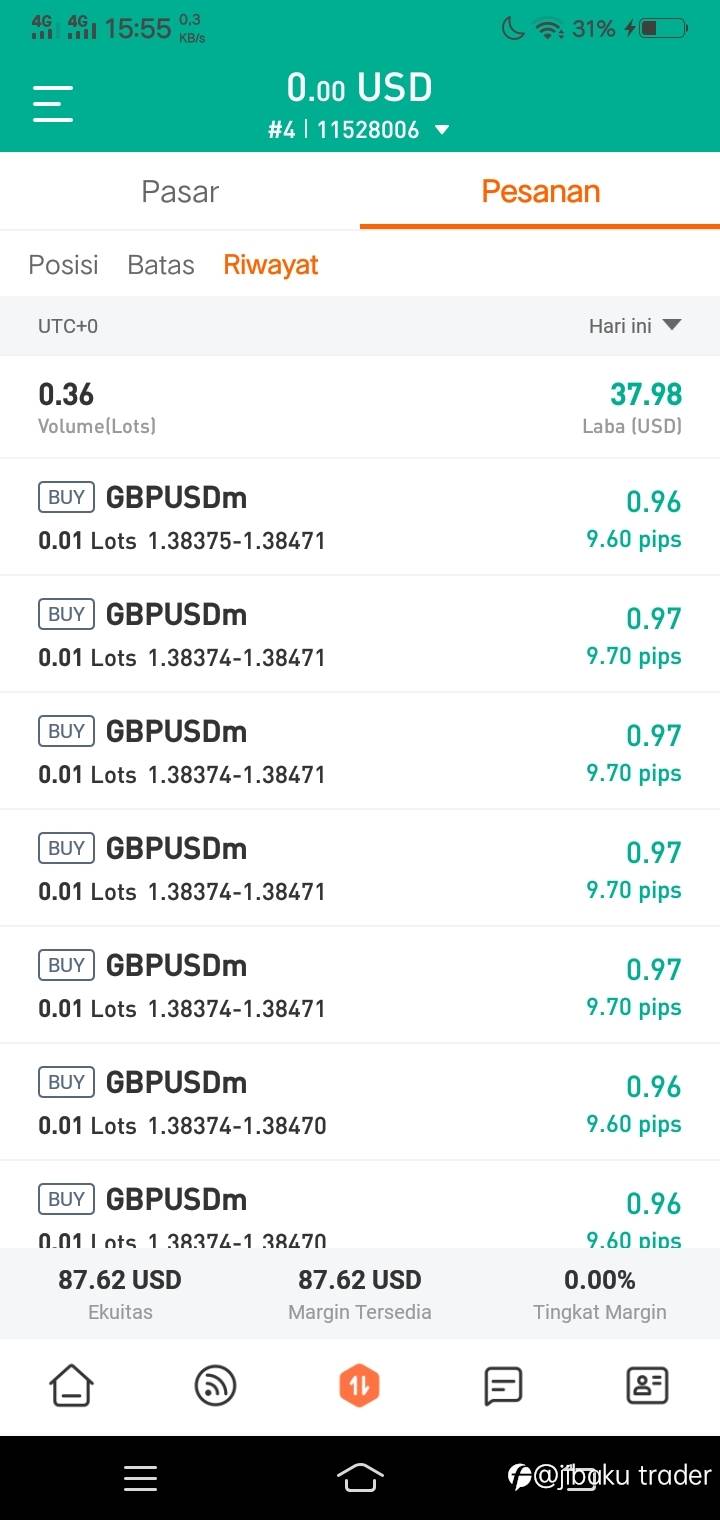Open the signal feed icon

tap(215, 1386)
